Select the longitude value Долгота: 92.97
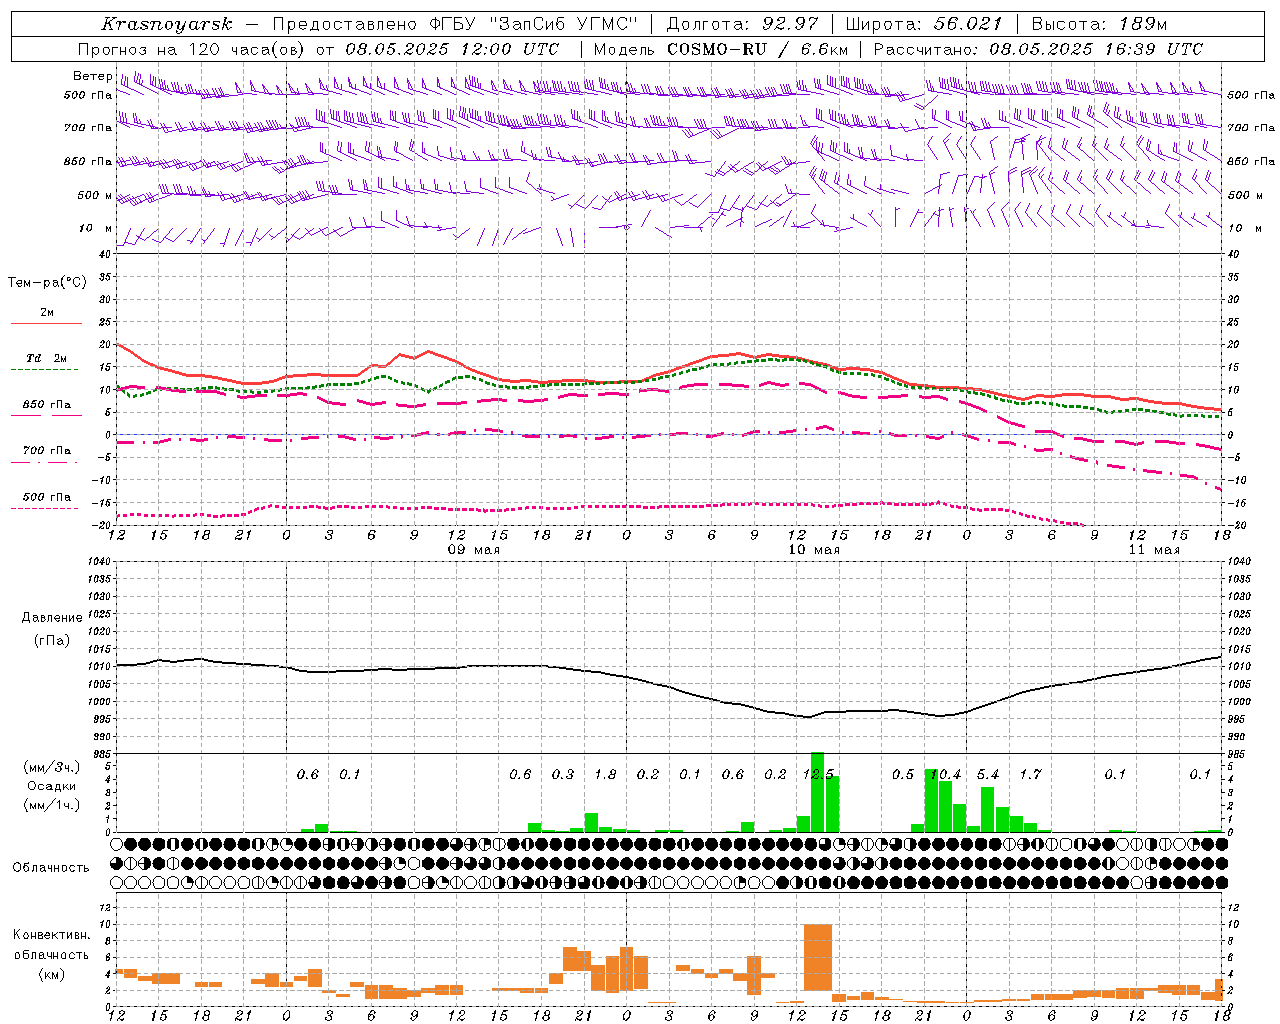1280x1024 pixels. (x=742, y=24)
